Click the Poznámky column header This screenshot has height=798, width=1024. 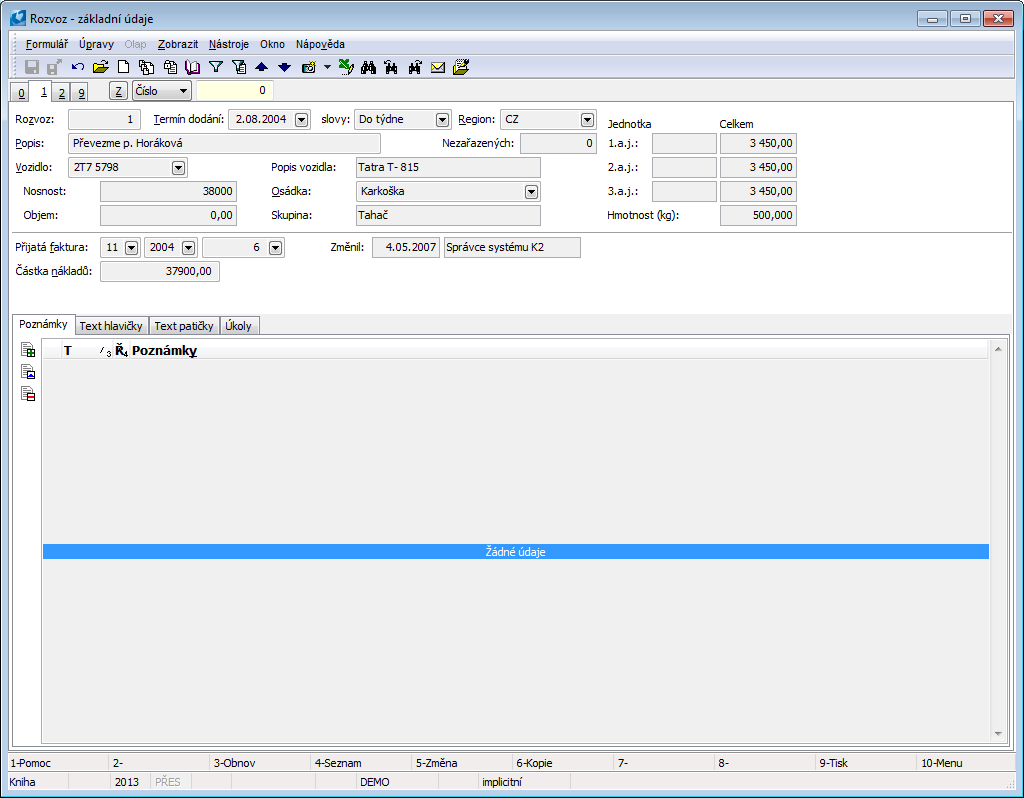[x=165, y=351]
